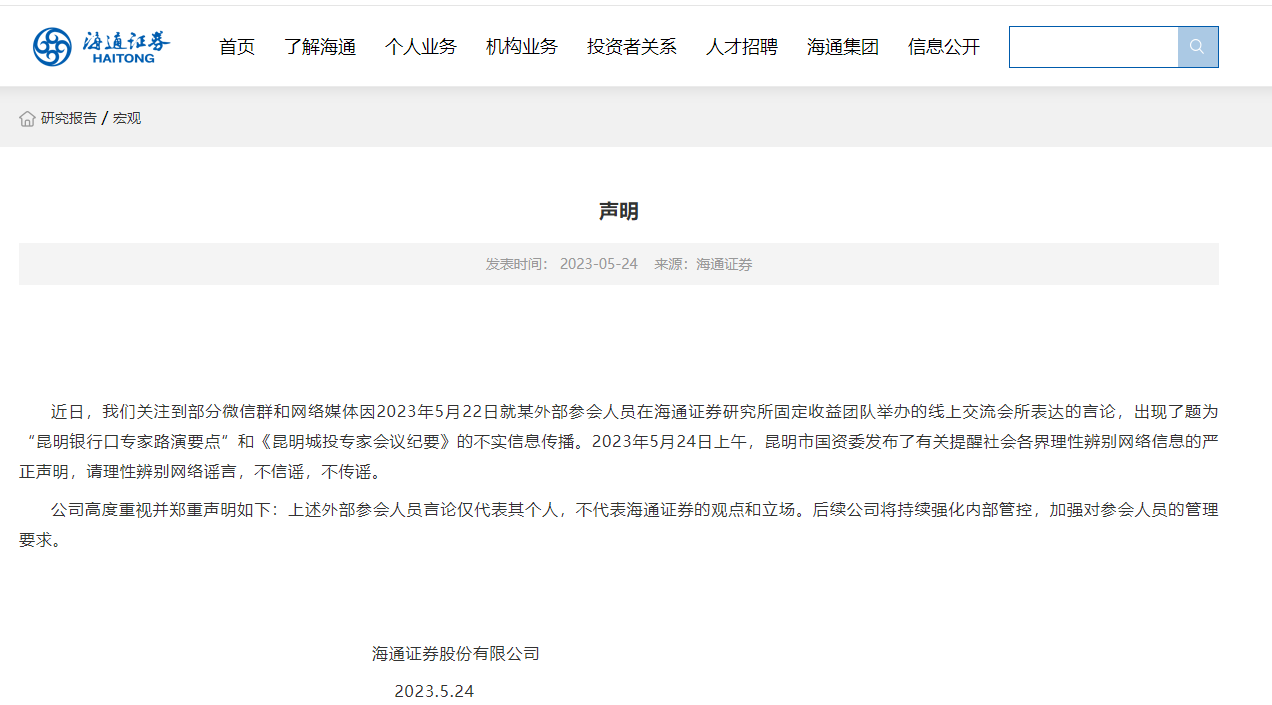This screenshot has width=1272, height=705.
Task: Click the signature 海通证券股份有限公司
Action: pyautogui.click(x=456, y=654)
